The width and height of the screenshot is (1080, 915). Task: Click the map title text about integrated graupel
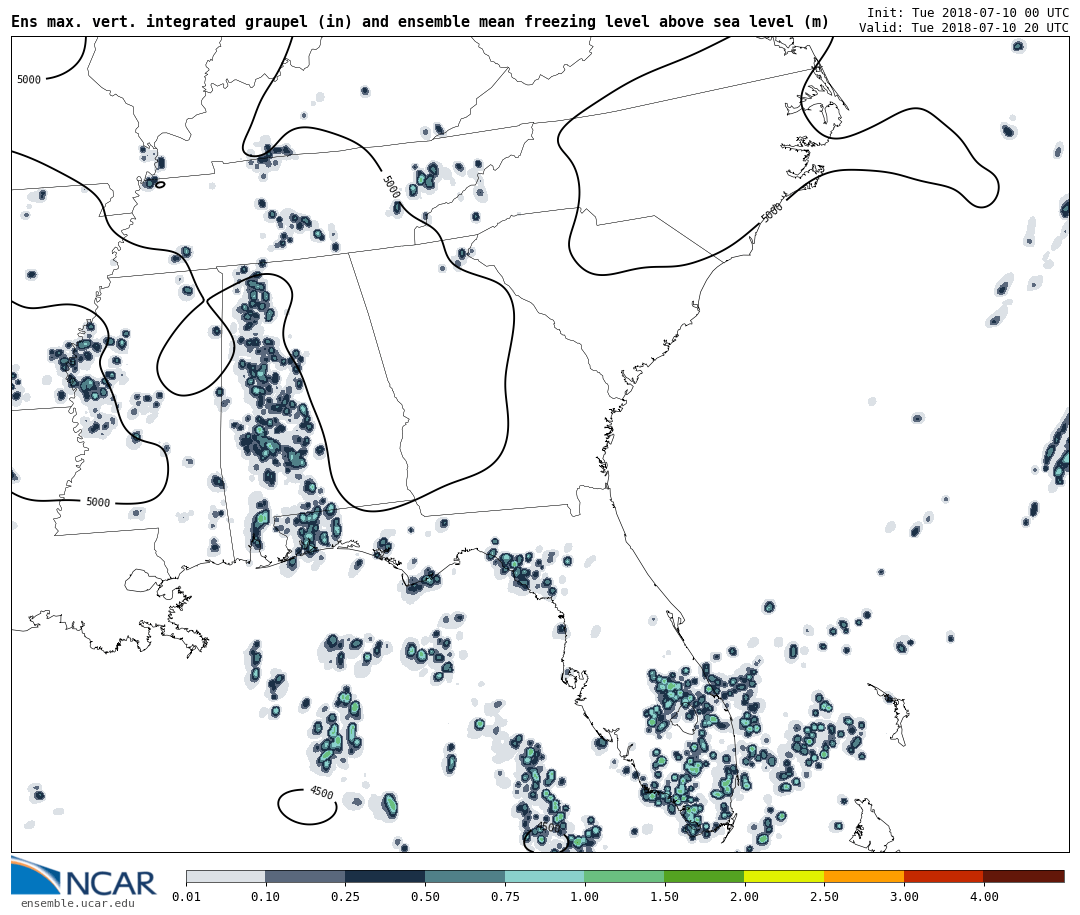[420, 22]
